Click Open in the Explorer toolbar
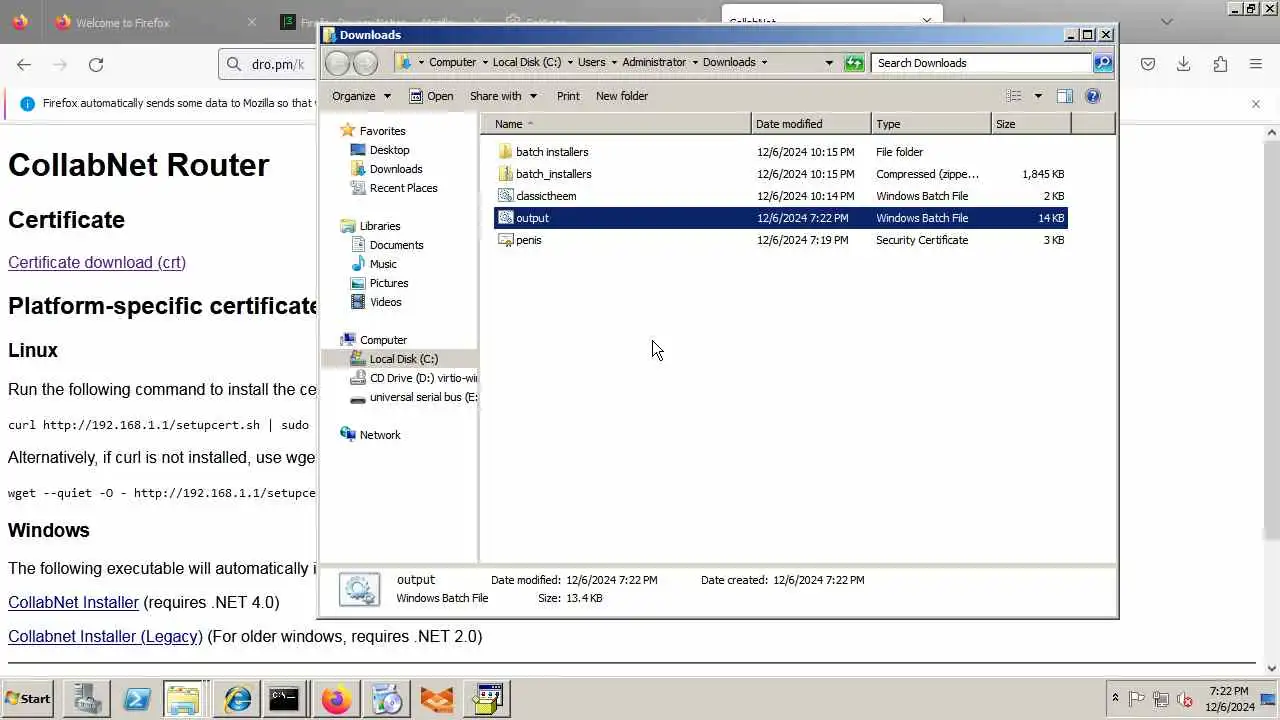The width and height of the screenshot is (1280, 720). click(x=431, y=96)
